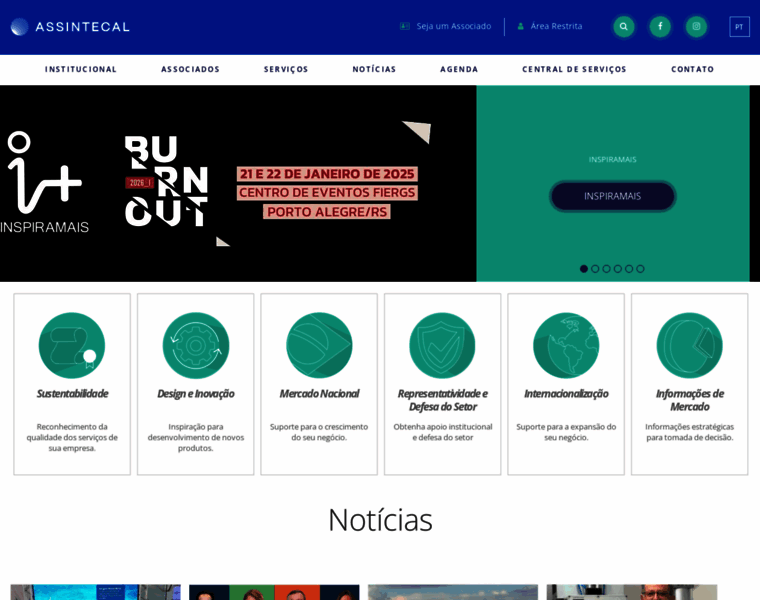This screenshot has height=600, width=760.
Task: Open the Mercado Nacional card title
Action: click(x=319, y=394)
